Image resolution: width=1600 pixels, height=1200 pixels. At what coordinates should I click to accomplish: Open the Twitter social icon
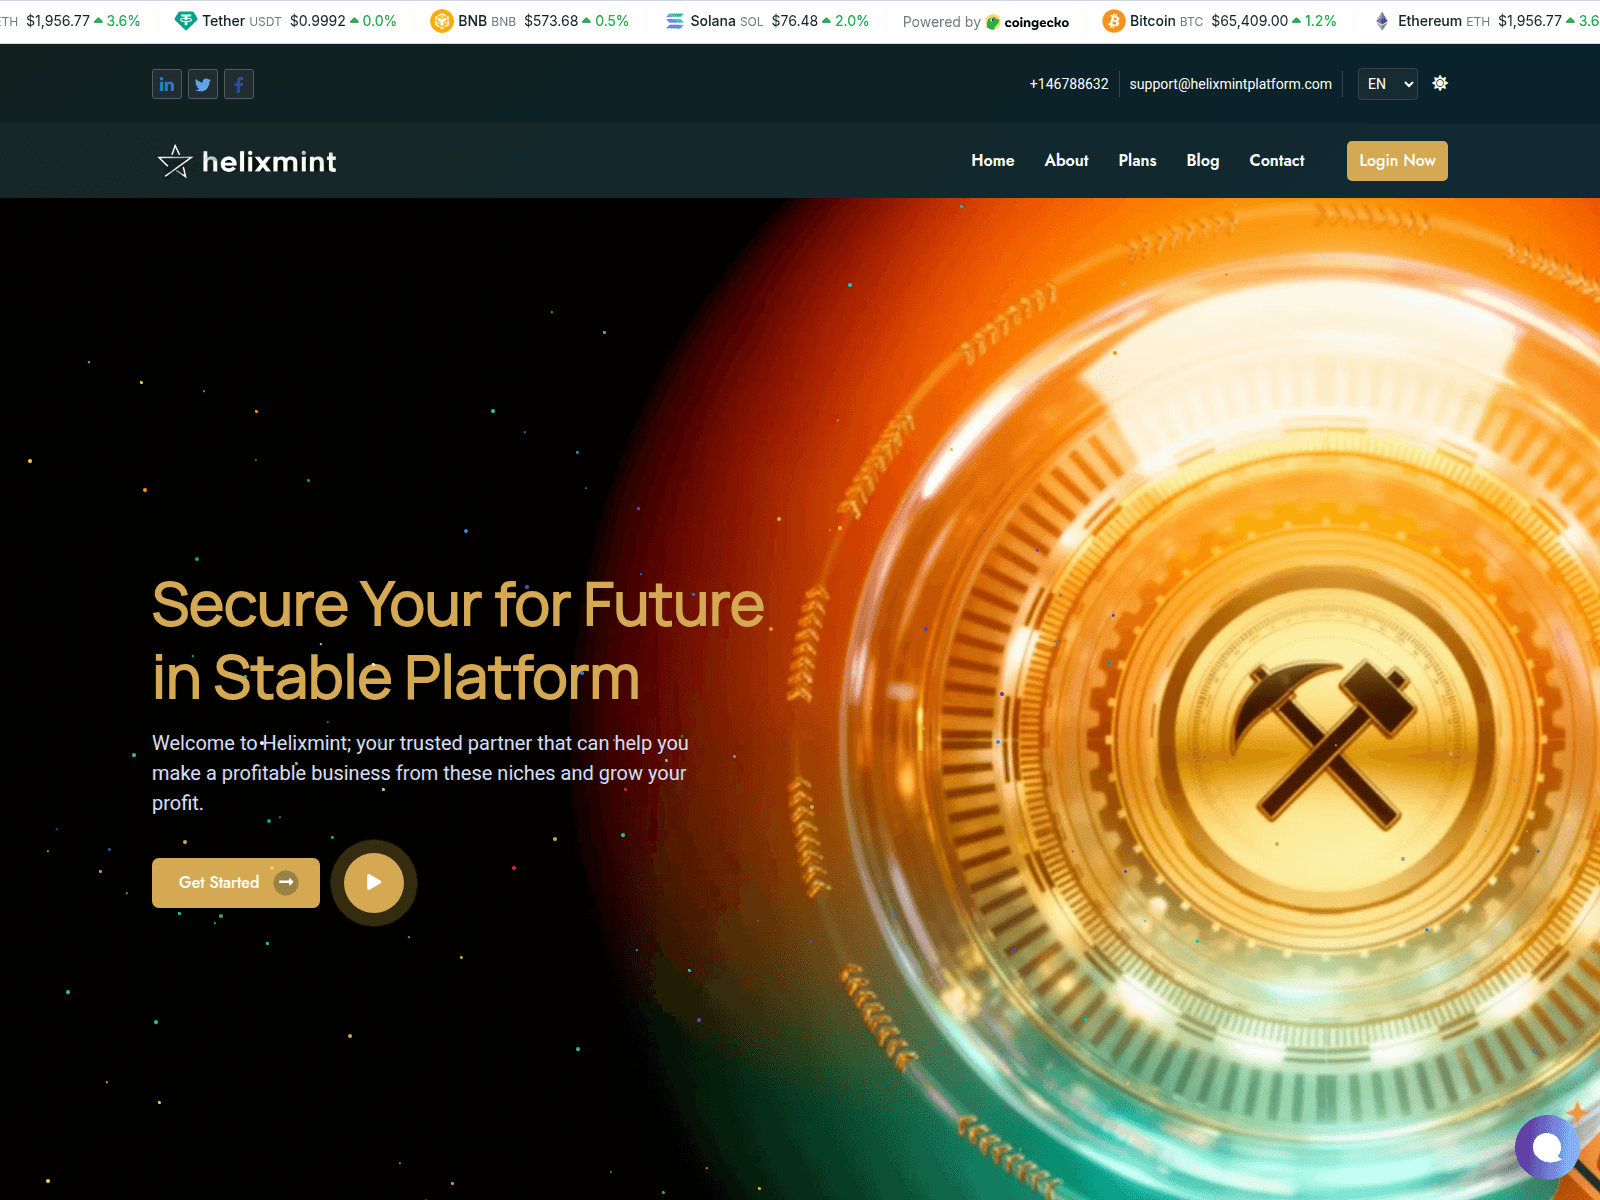203,84
